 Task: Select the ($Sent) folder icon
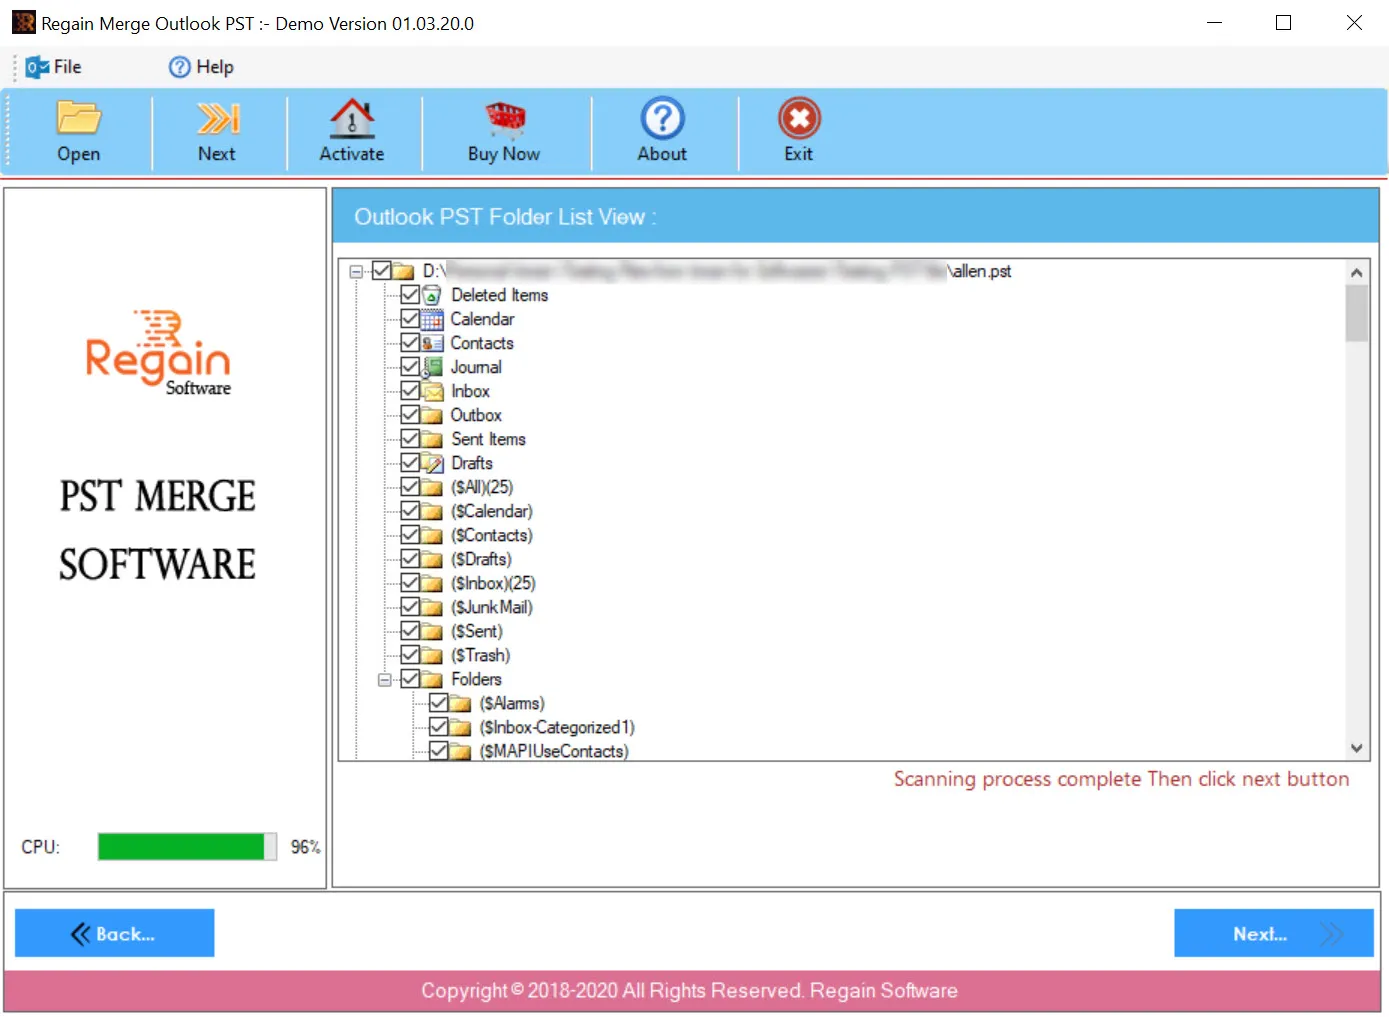pos(432,631)
